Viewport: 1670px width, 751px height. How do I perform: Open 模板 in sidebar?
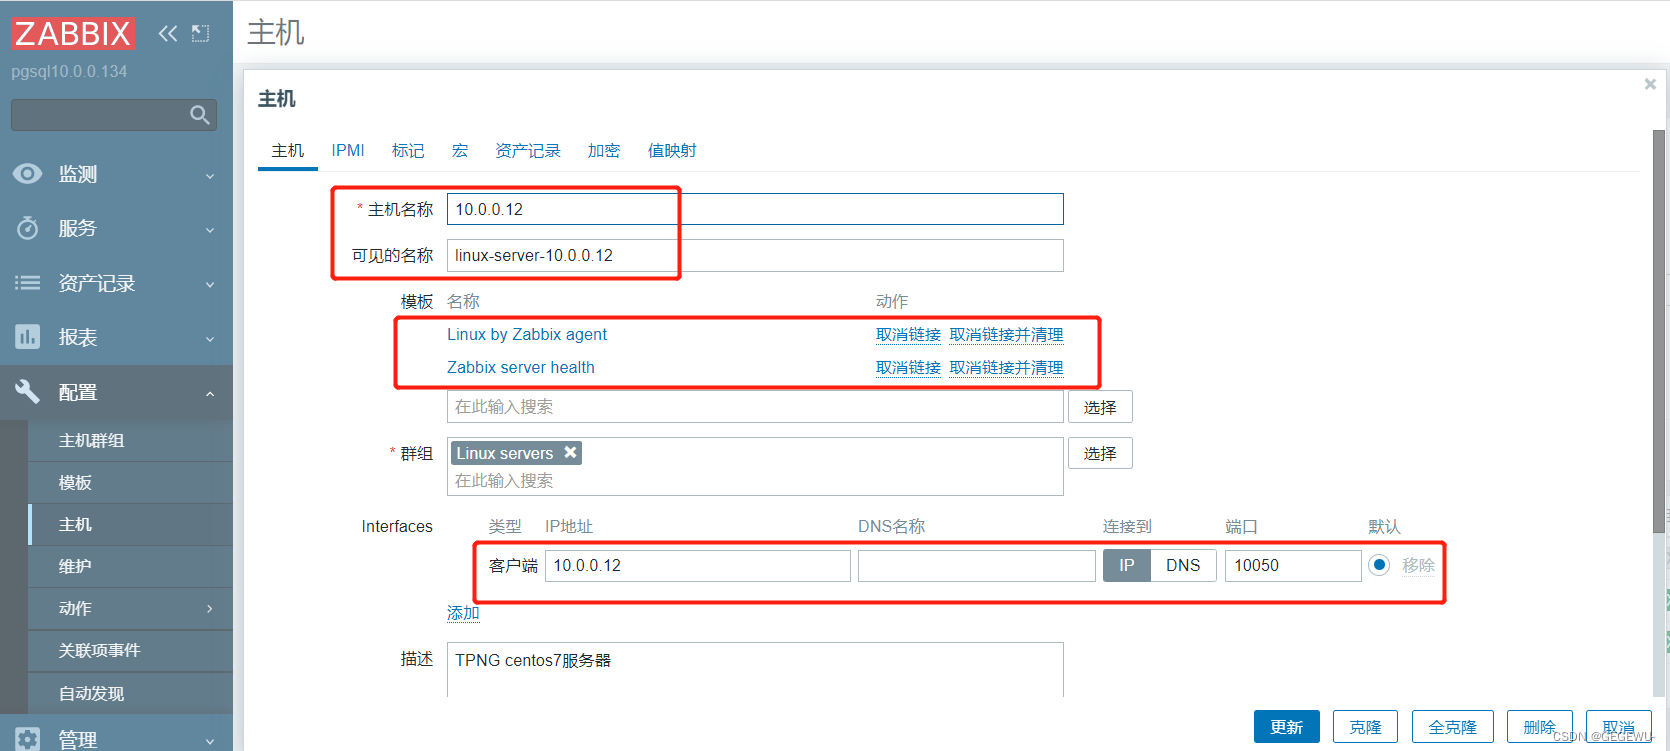[130, 482]
